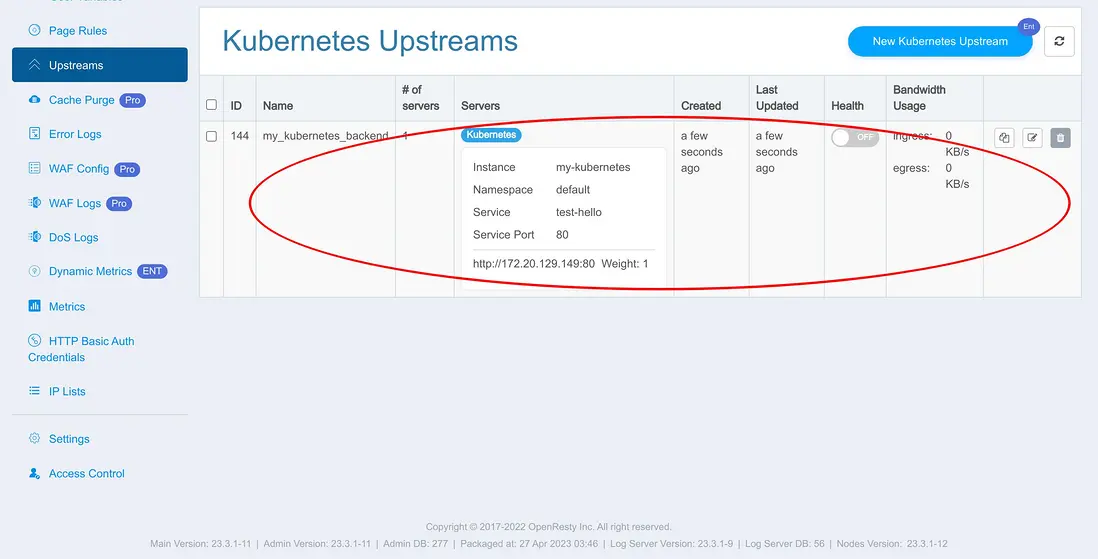The height and width of the screenshot is (559, 1098).
Task: Click the Ent badge on new upstream button
Action: 1029,27
